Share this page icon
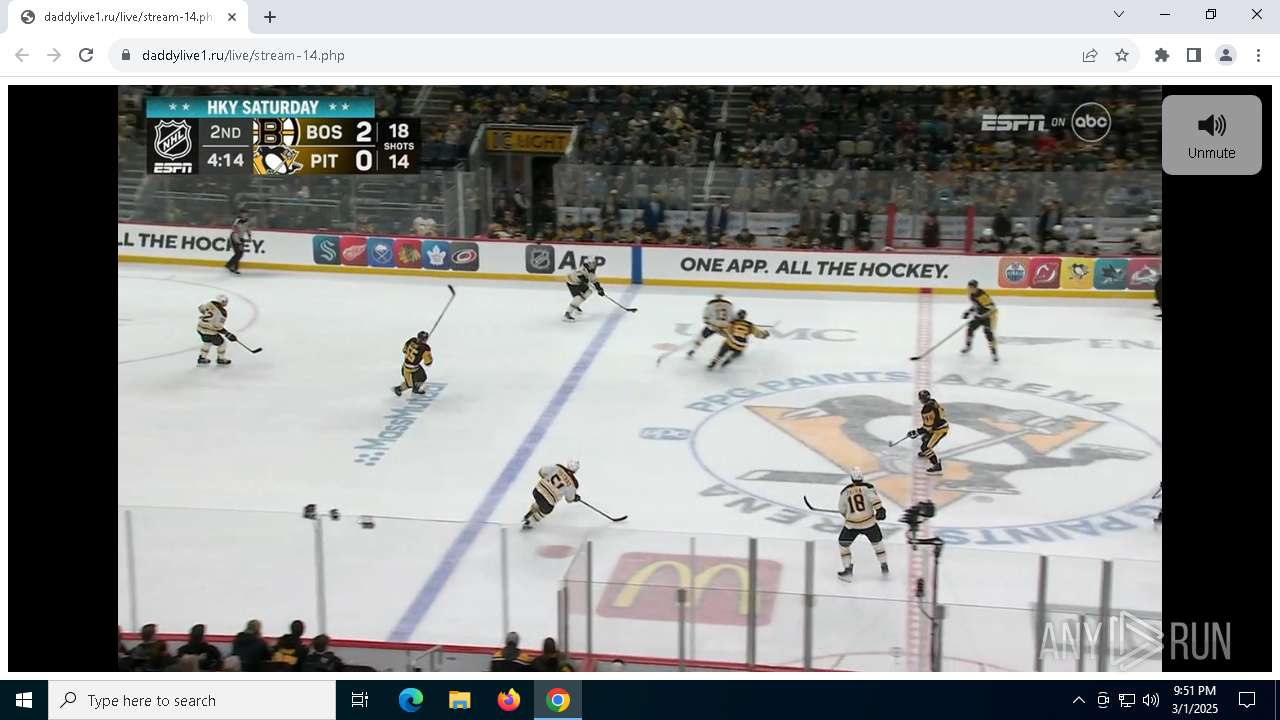Viewport: 1280px width, 720px height. (x=1090, y=55)
